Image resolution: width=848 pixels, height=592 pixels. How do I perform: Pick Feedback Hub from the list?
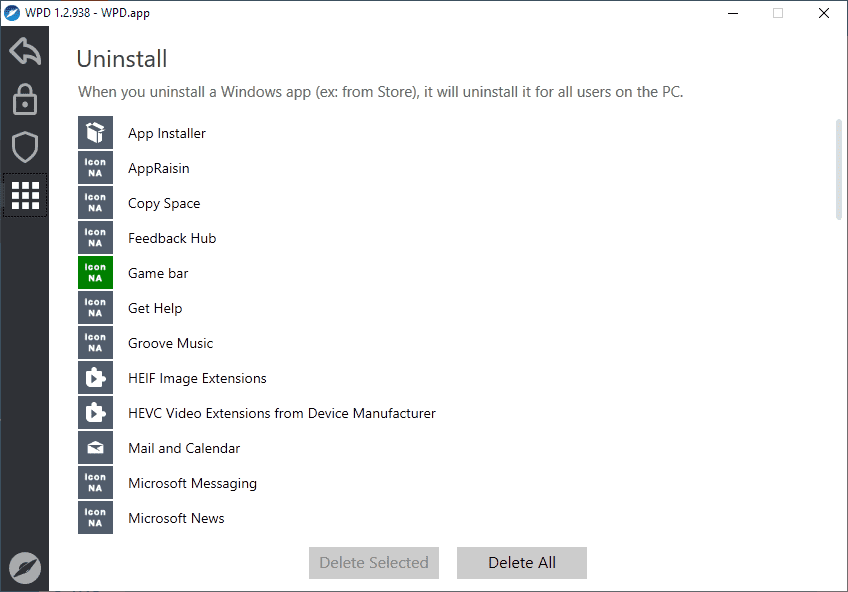coord(172,238)
